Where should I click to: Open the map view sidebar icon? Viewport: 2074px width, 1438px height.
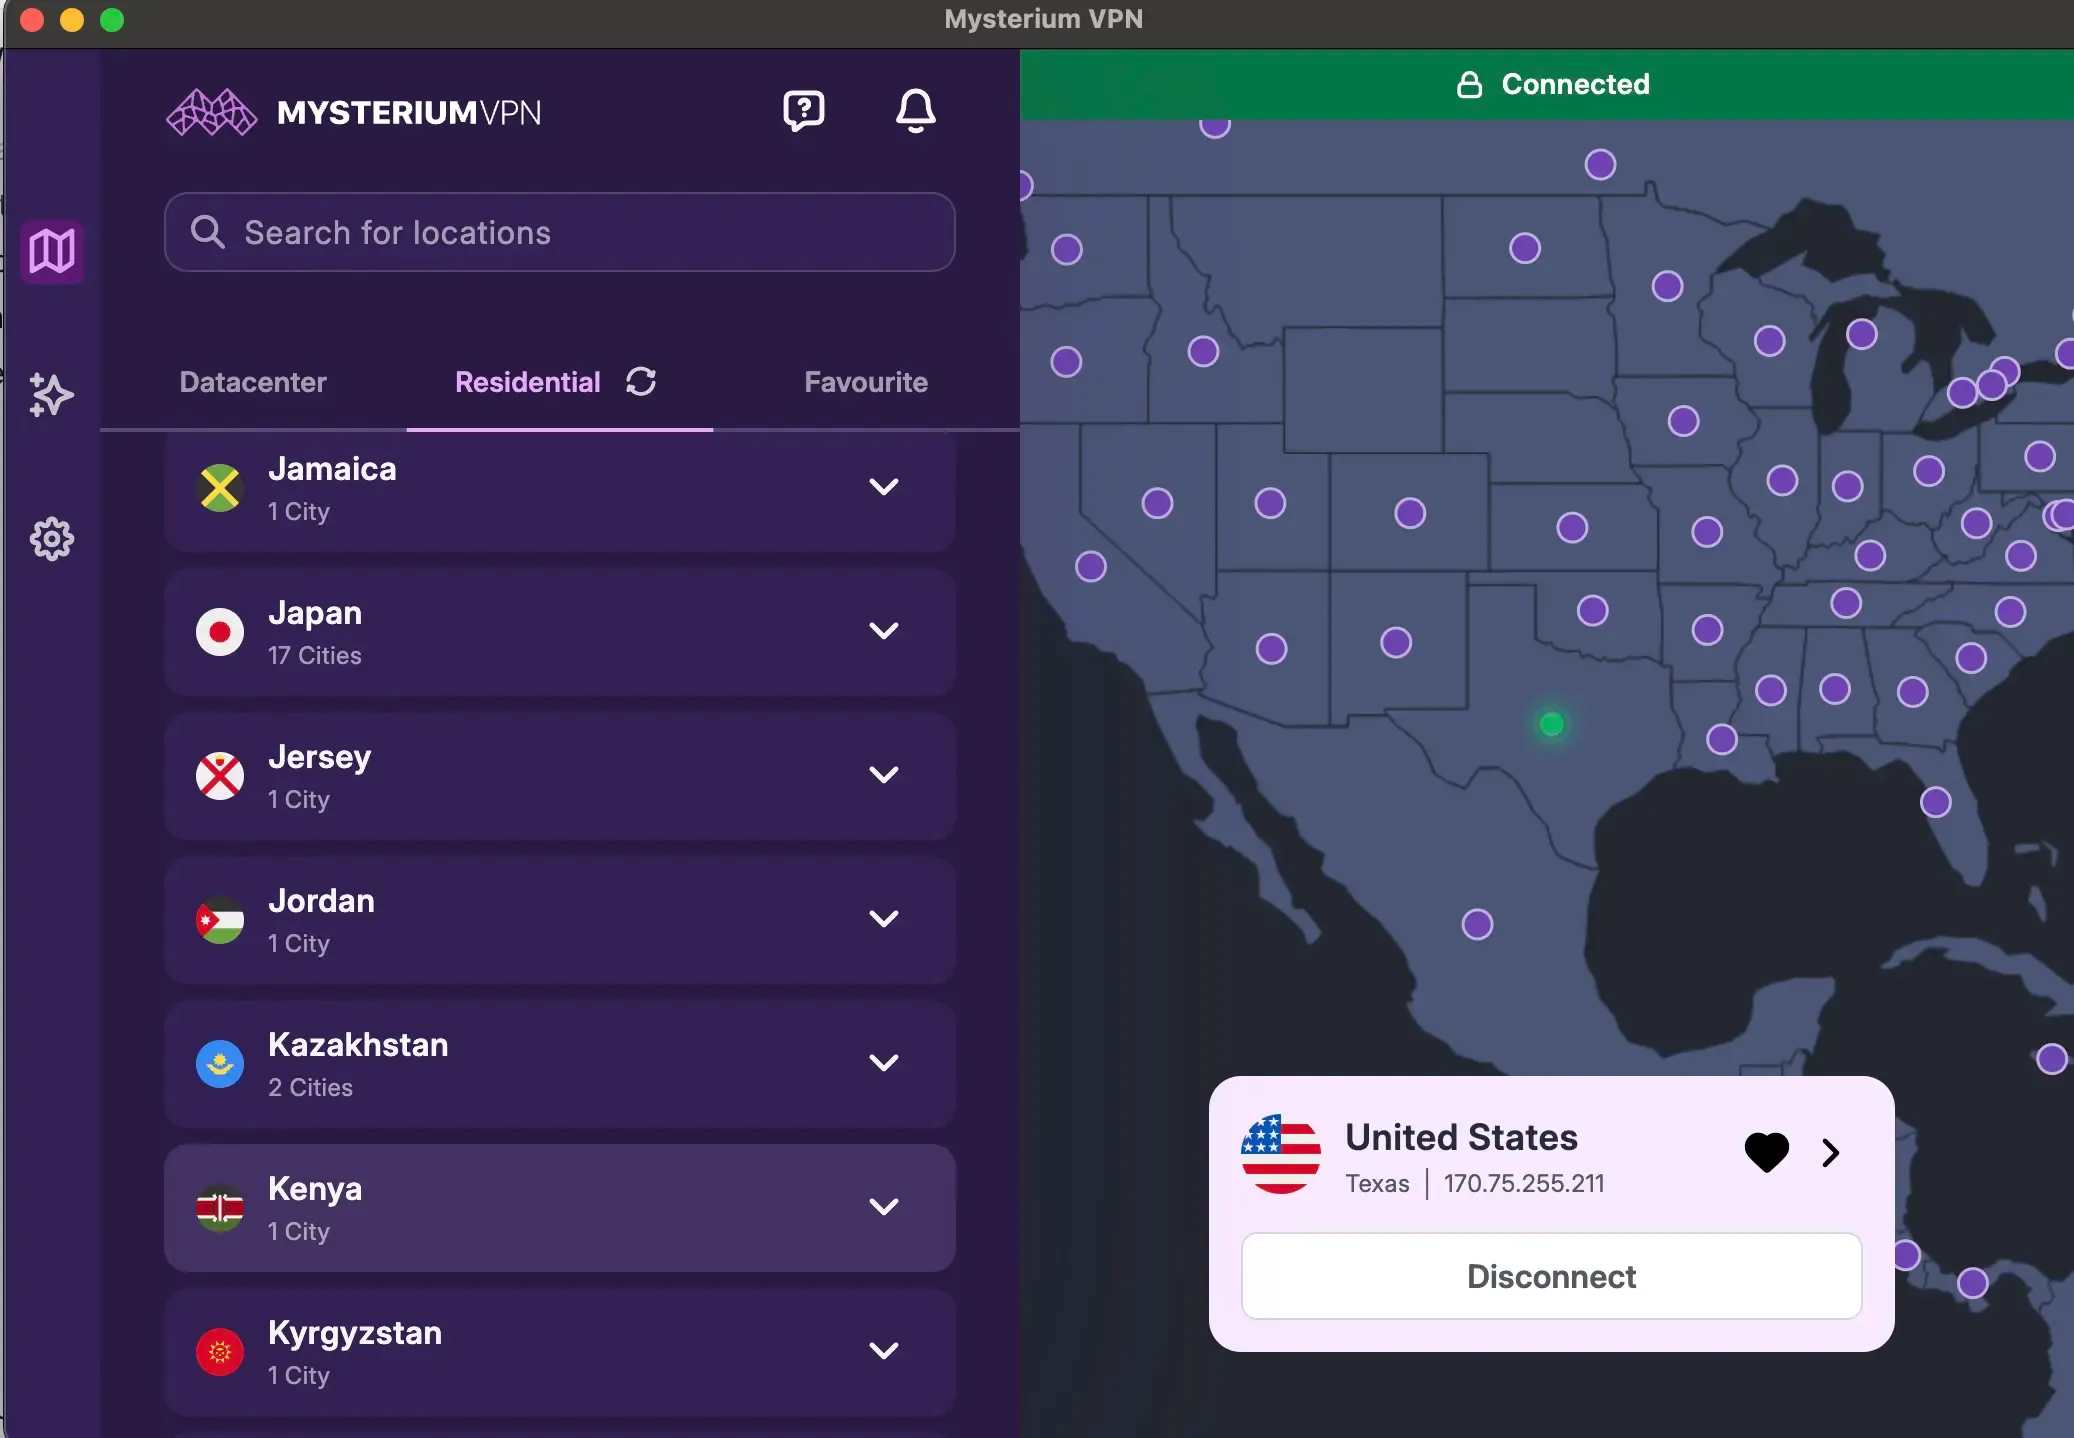pos(52,251)
